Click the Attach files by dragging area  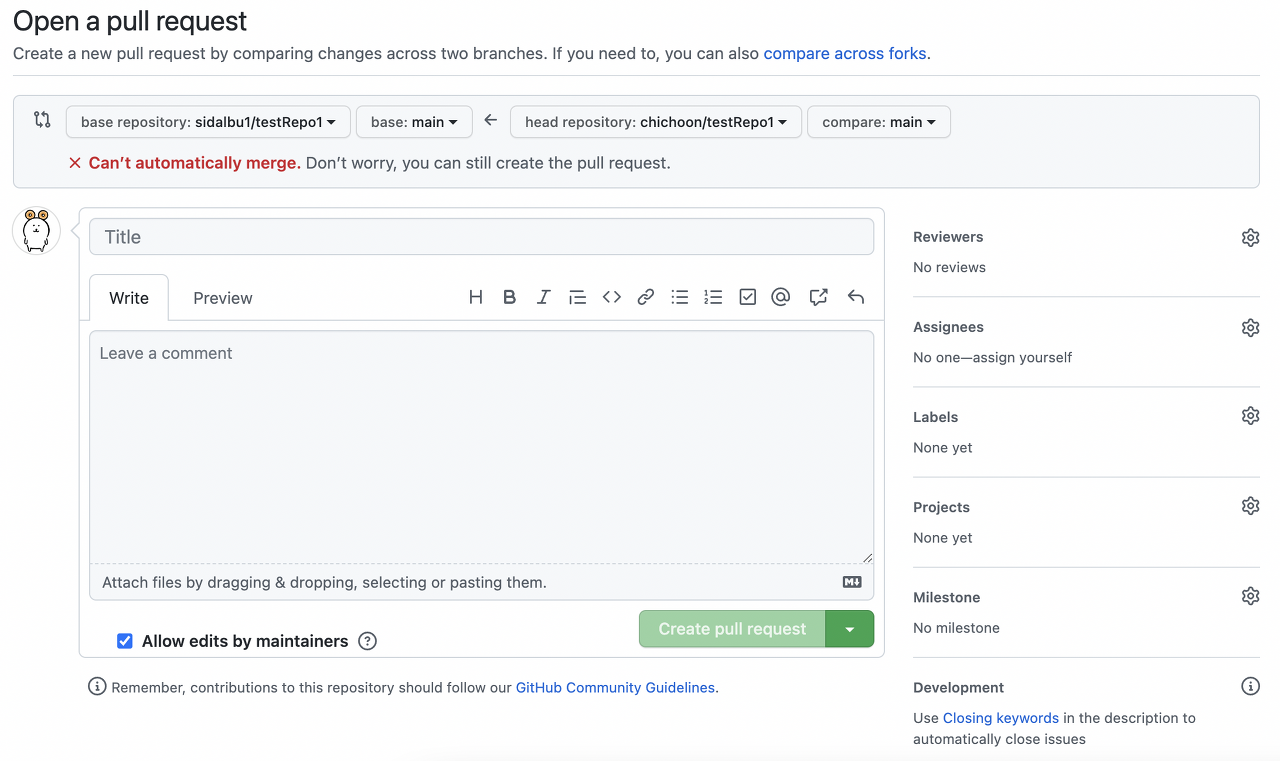coord(481,582)
